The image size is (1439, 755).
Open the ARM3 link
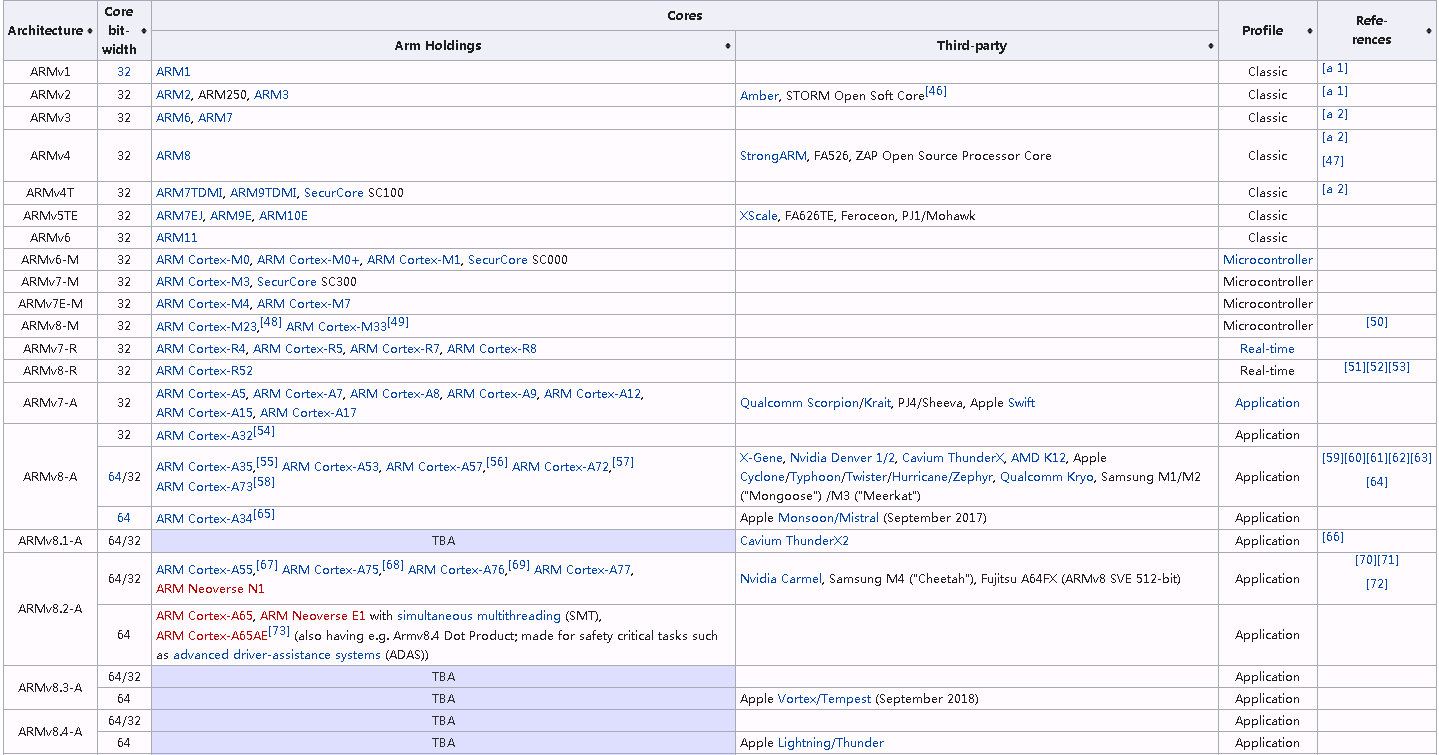pos(271,95)
